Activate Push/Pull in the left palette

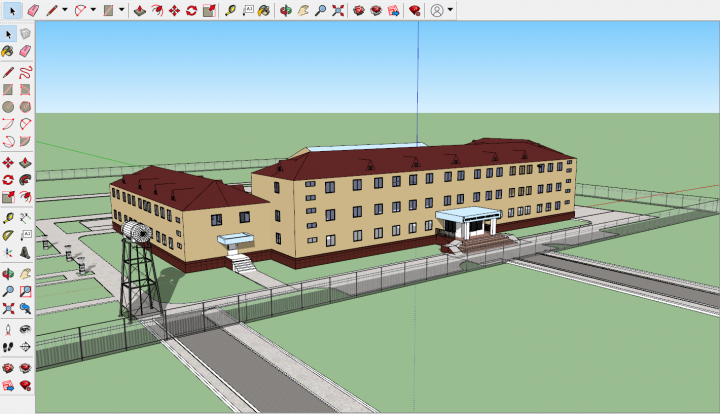click(25, 162)
